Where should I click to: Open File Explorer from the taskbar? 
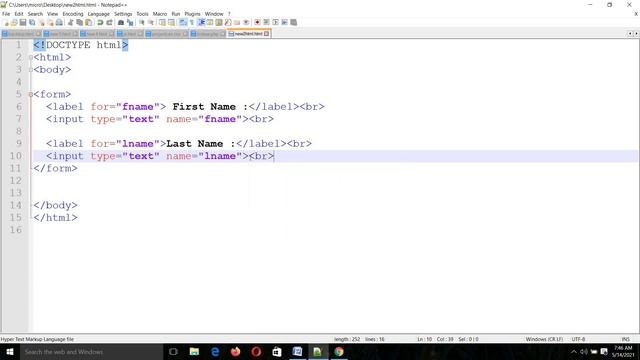194,351
